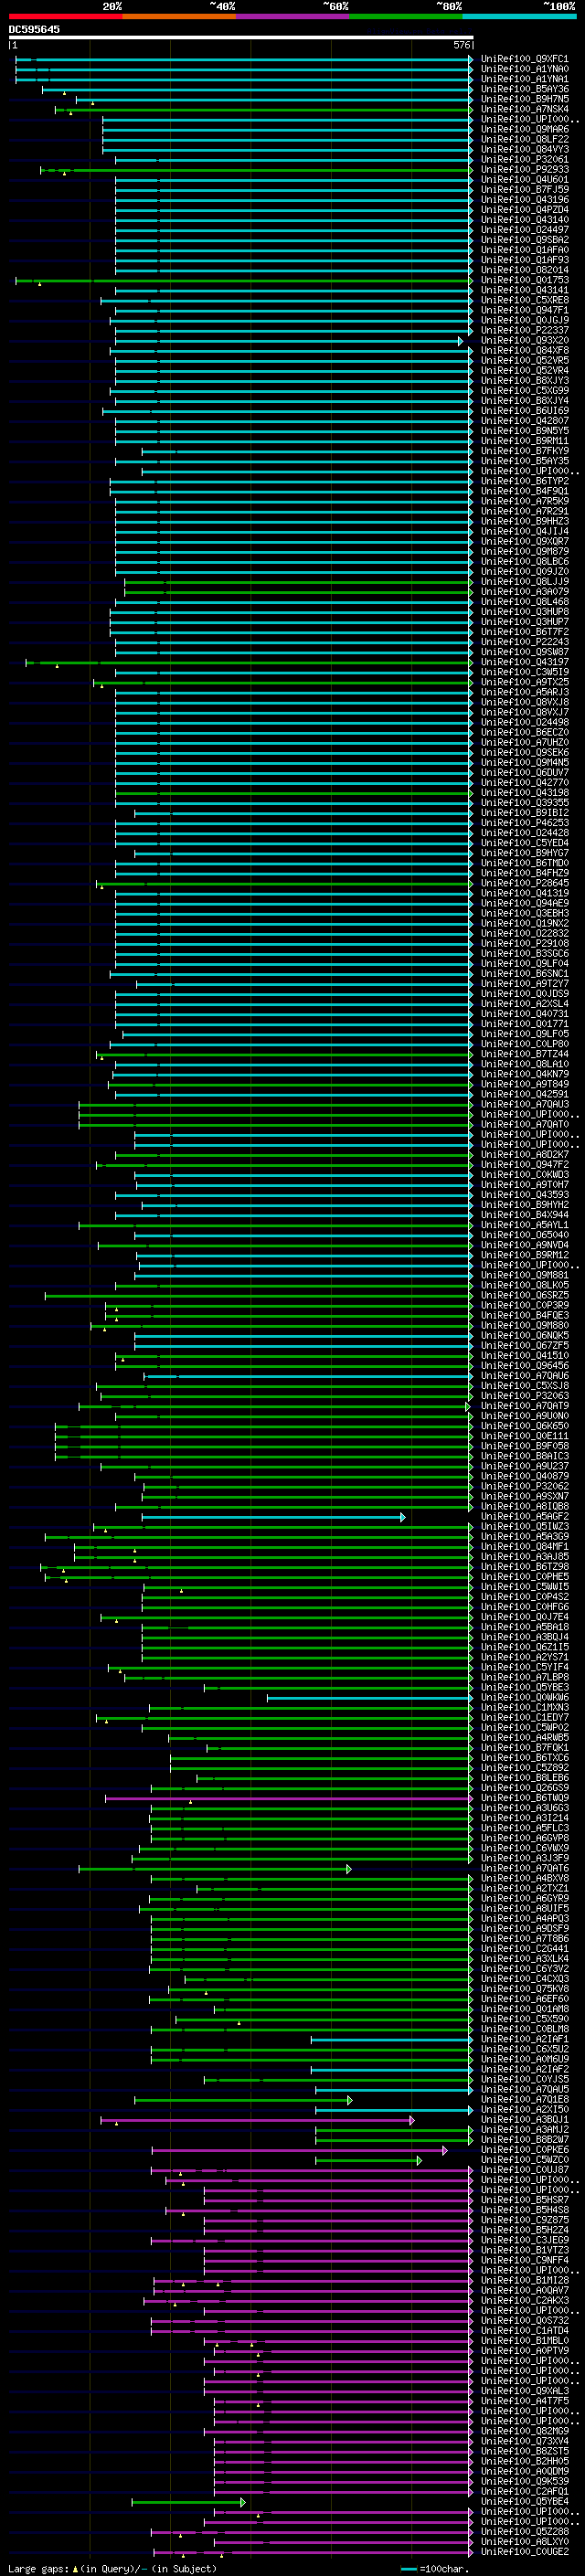The height and width of the screenshot is (2576, 585).
Task: Select hit UniRef100_C5XSJ8
Action: click(x=525, y=1386)
